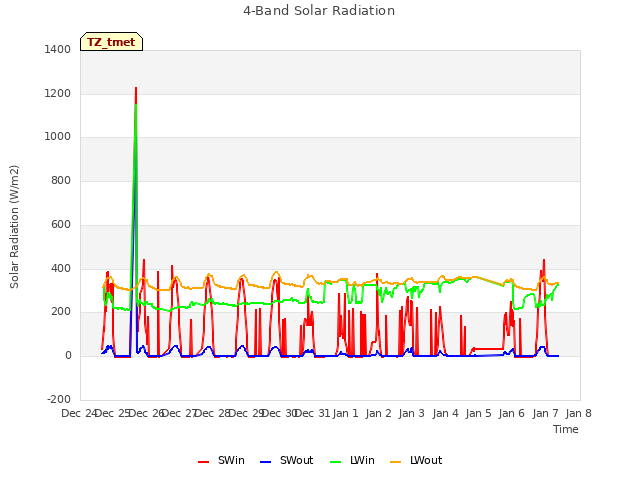The image size is (640, 480).
Task: Click the Solar Radiation (W/m2) axis title
Action: tap(14, 227)
